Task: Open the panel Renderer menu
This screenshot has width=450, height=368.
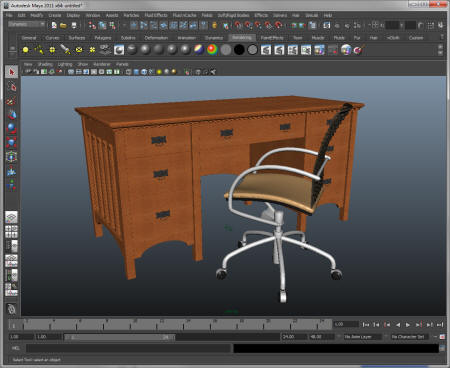Action: (x=102, y=64)
